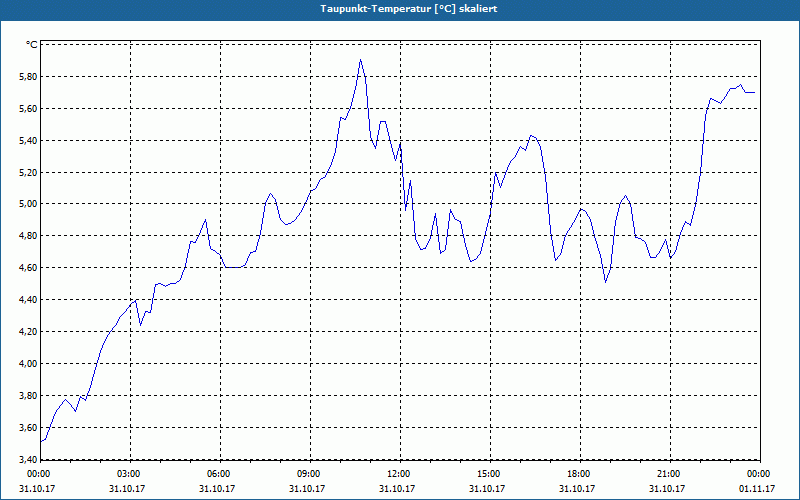Click the flat curve end near midnight
Screen dimensions: 800x500
[x=750, y=92]
